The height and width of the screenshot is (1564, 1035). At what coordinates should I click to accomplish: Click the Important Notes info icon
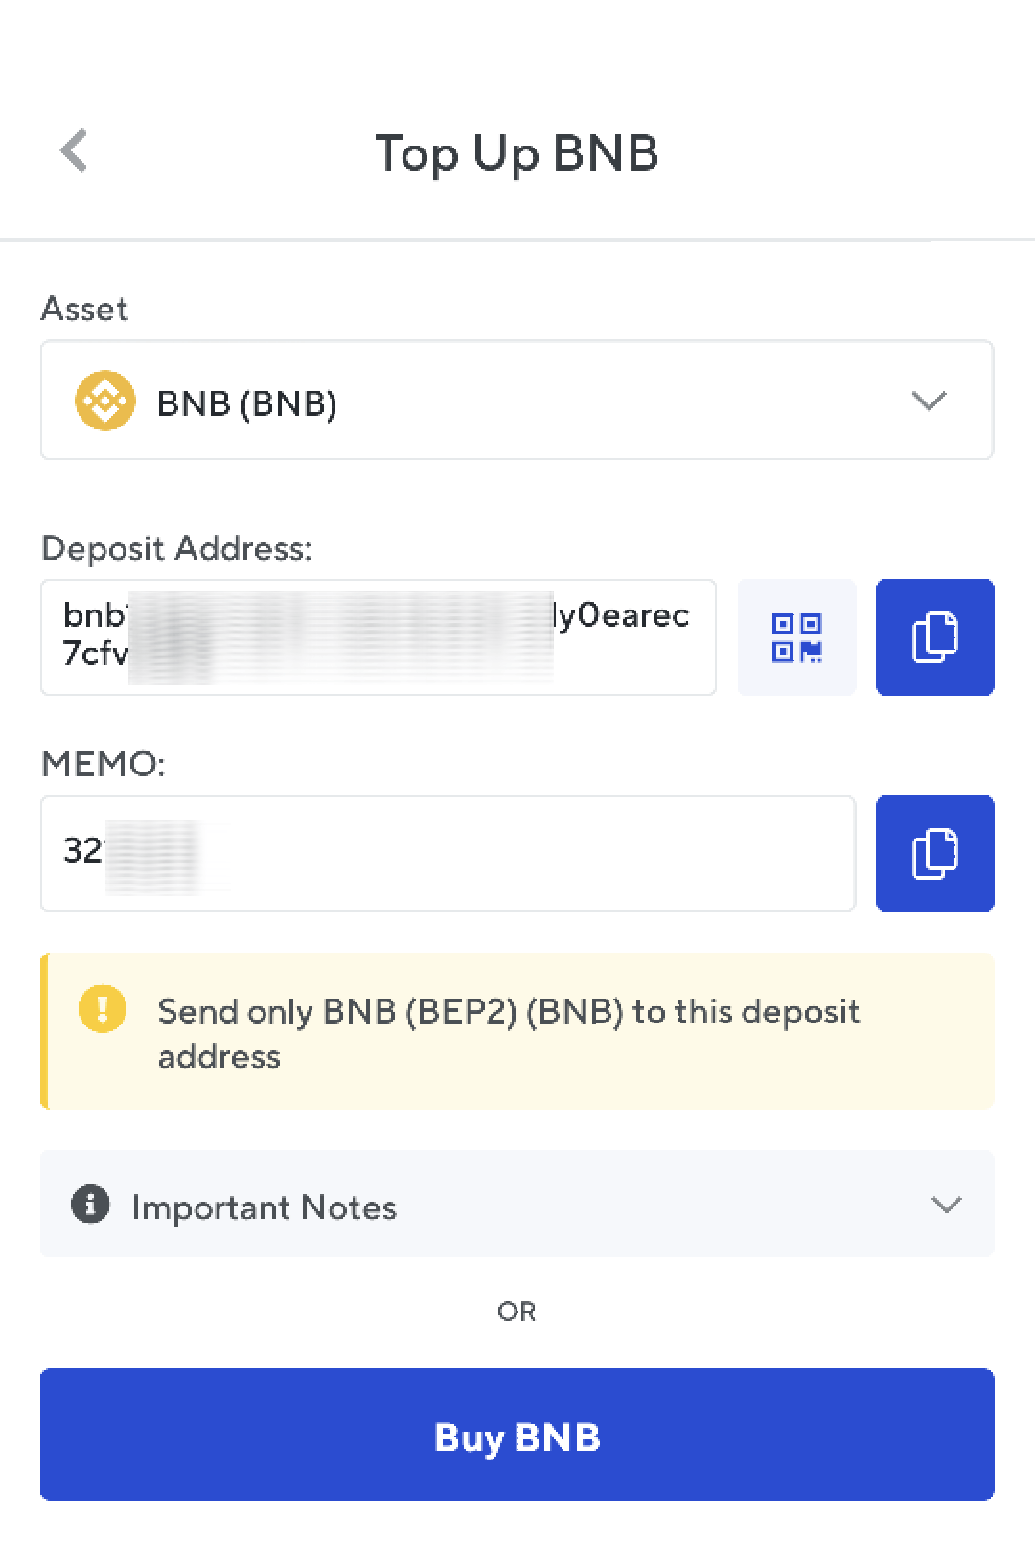[x=90, y=1203]
